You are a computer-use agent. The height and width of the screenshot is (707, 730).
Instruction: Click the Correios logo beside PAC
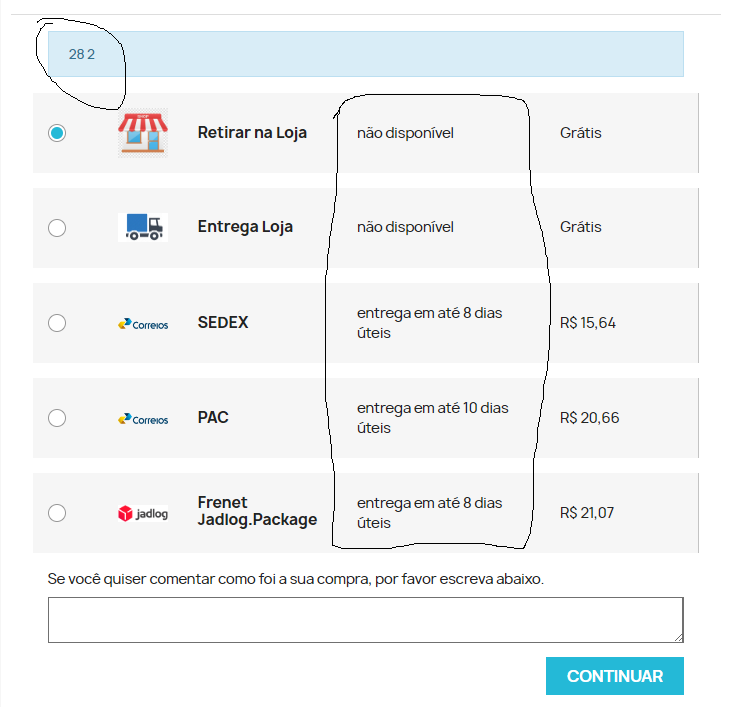(x=143, y=419)
